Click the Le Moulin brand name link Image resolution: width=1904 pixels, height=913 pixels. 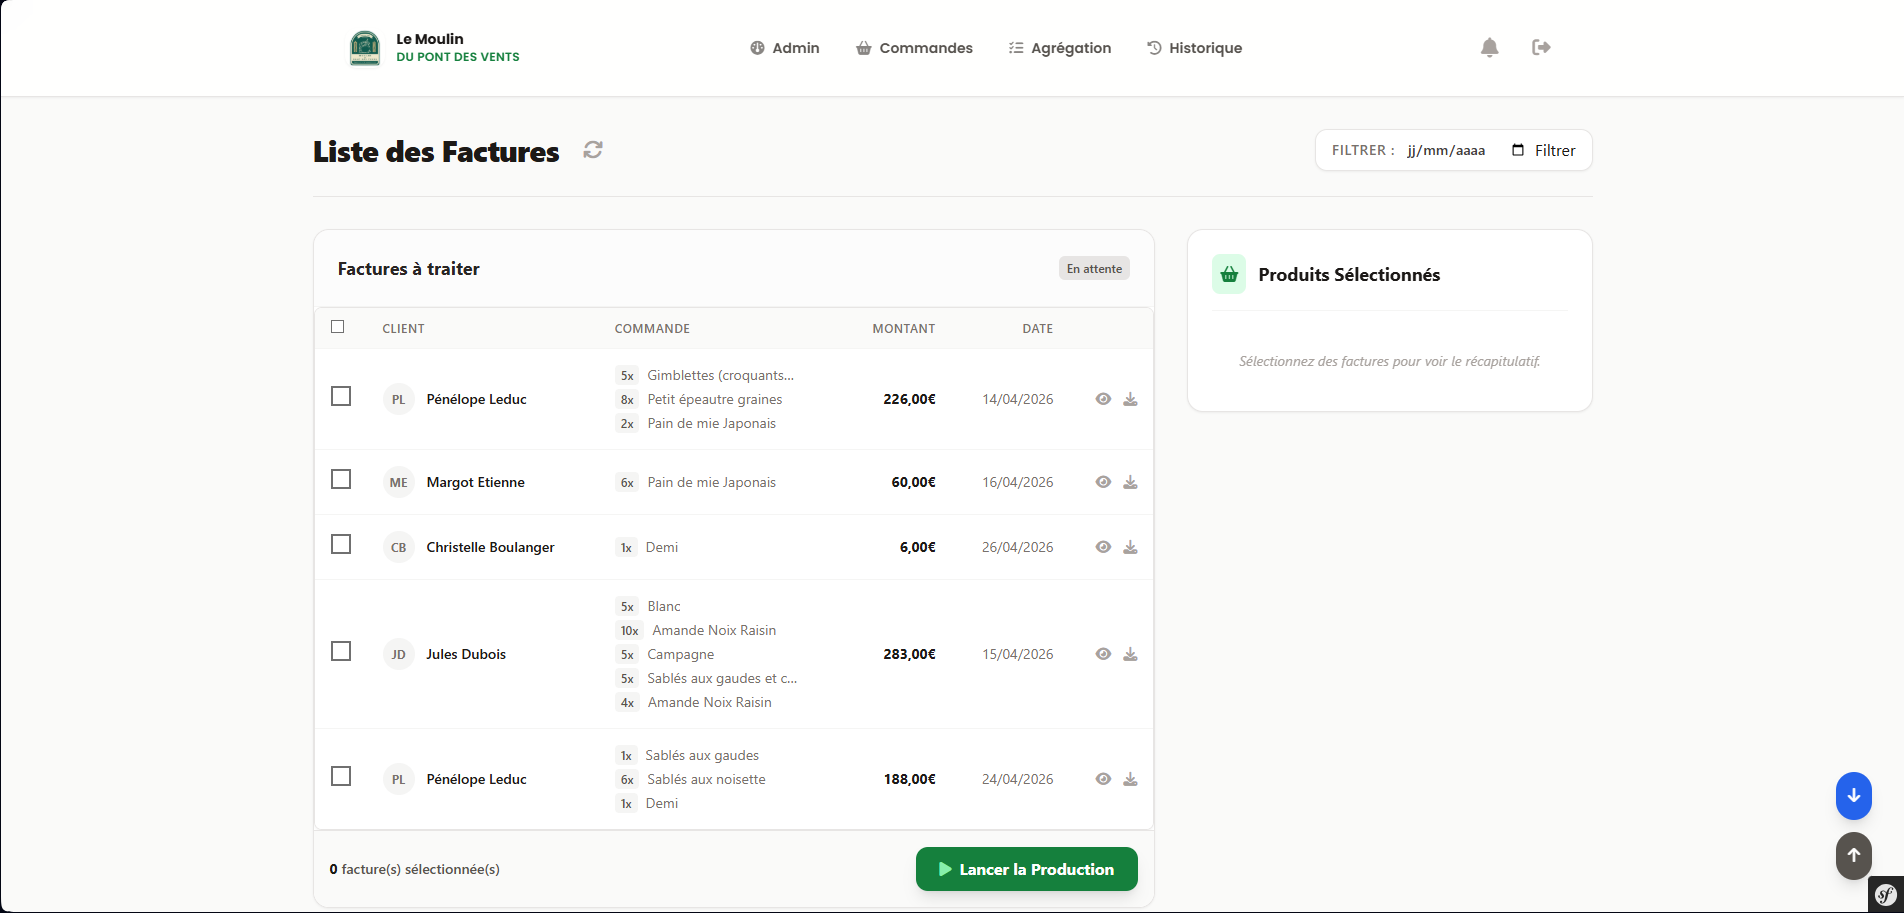[458, 47]
